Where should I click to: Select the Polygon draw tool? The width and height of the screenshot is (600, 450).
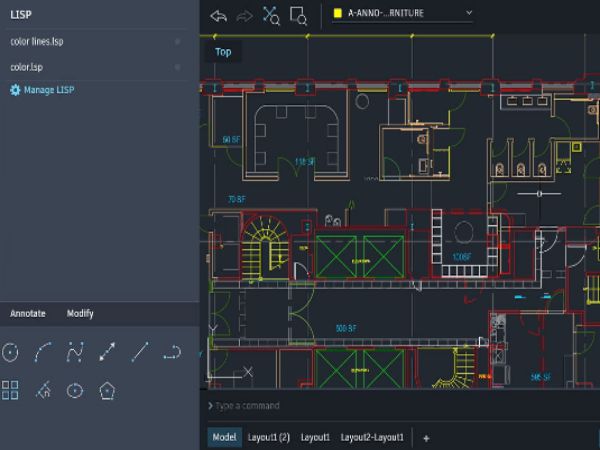tap(107, 391)
